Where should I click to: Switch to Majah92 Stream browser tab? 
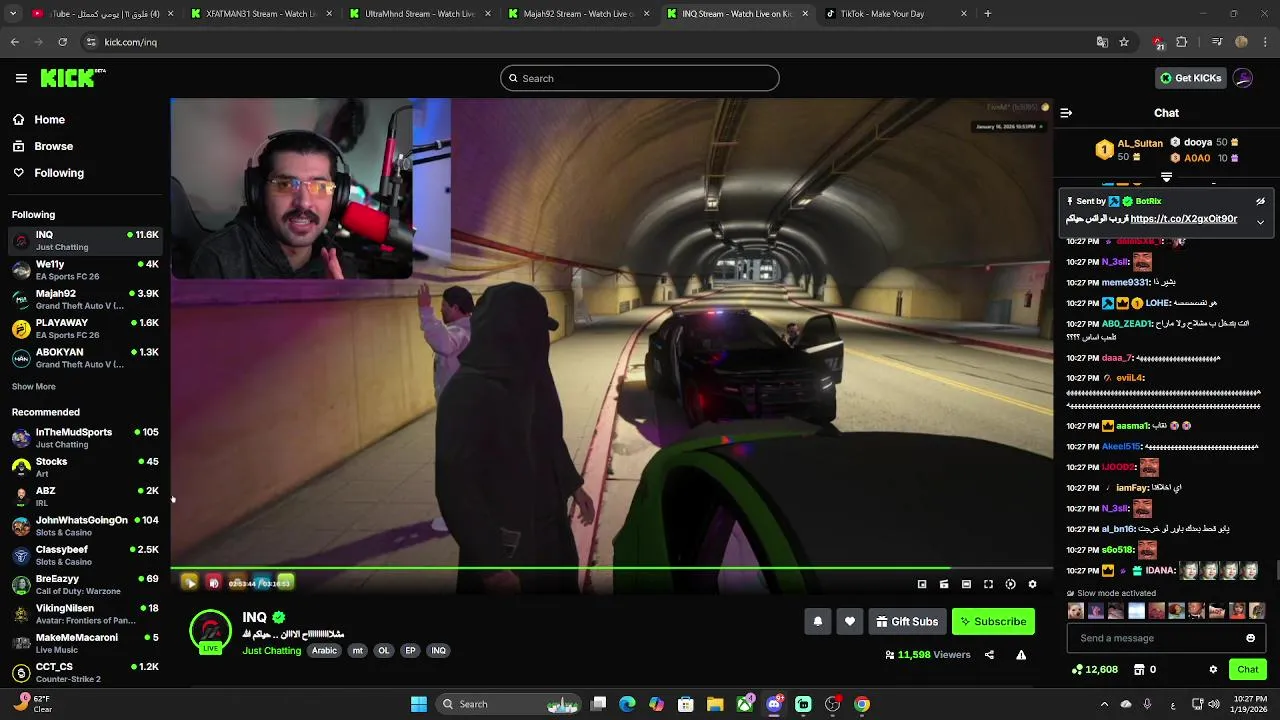[578, 14]
